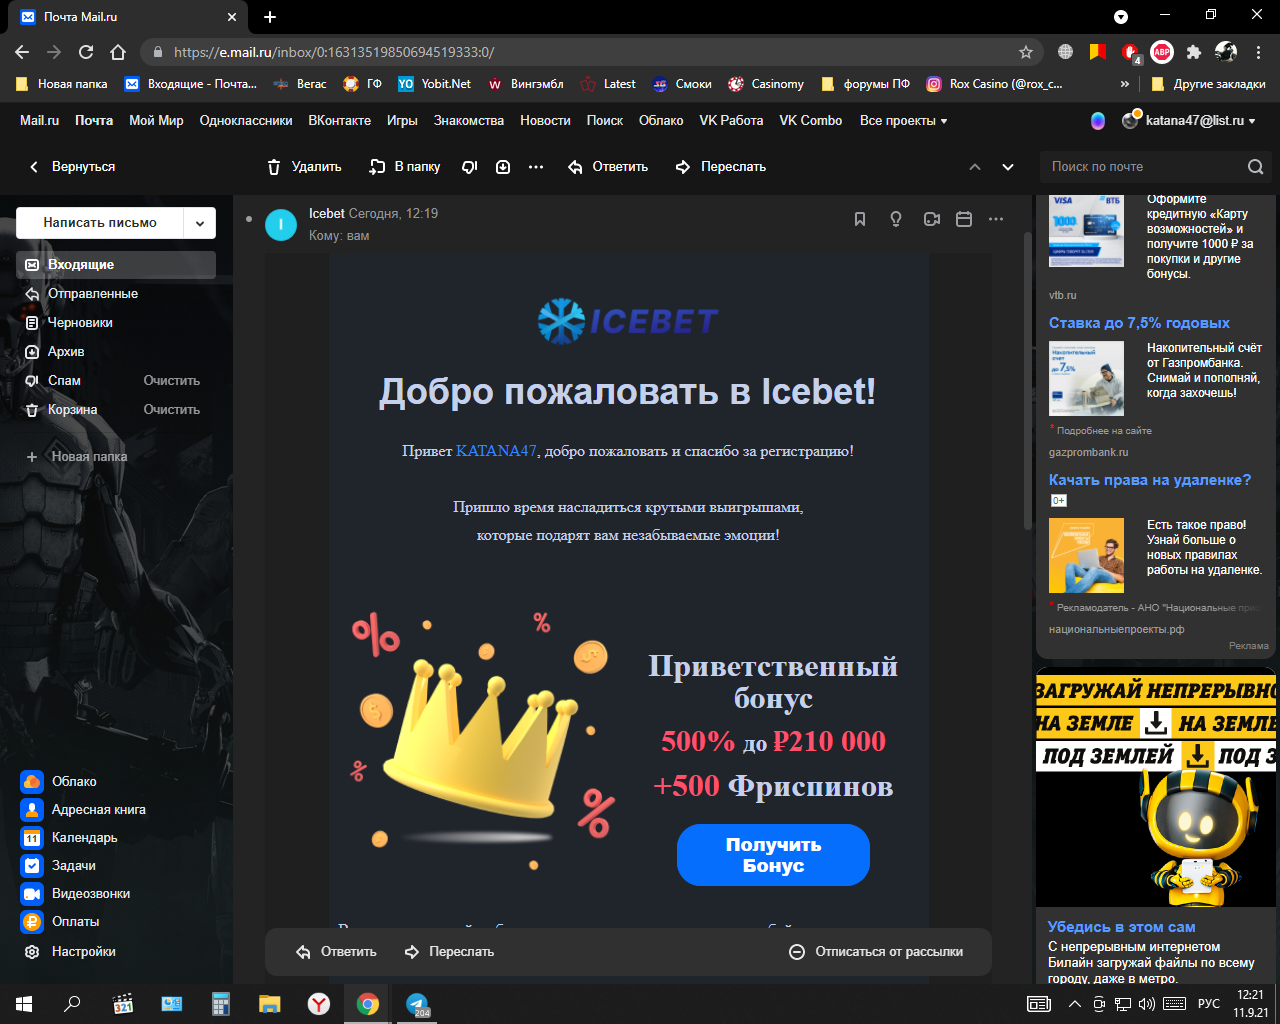The image size is (1280, 1024).
Task: Show hidden bookmarks with the » overflow button
Action: 1125,84
